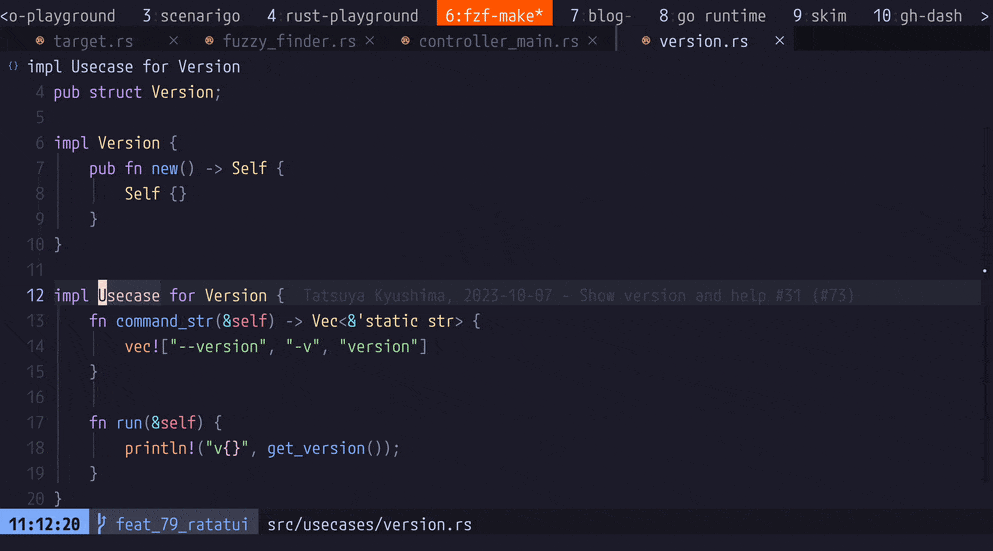
Task: Open the fuzzy_finder.rs tab
Action: 289,41
